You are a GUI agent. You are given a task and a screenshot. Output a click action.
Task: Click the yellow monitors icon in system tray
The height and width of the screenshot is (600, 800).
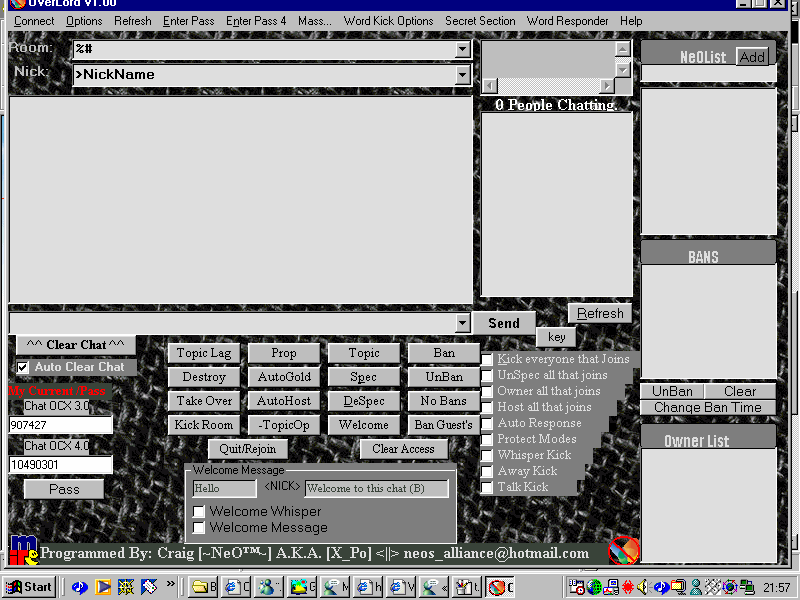(679, 587)
